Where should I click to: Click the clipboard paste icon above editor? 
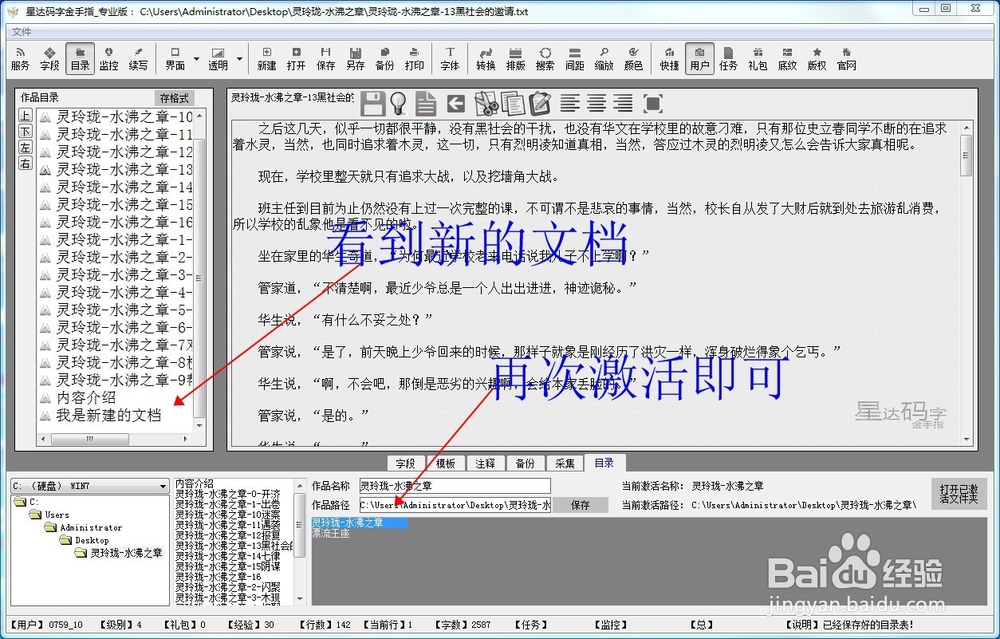tap(540, 103)
